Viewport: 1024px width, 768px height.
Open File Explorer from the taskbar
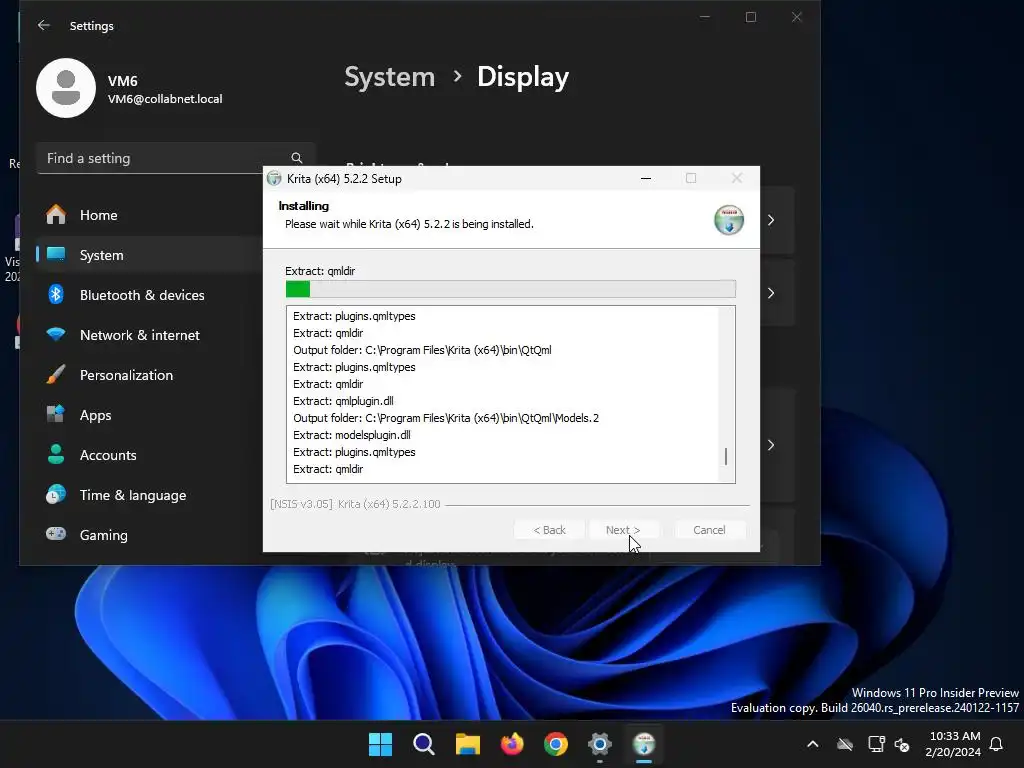[x=468, y=744]
